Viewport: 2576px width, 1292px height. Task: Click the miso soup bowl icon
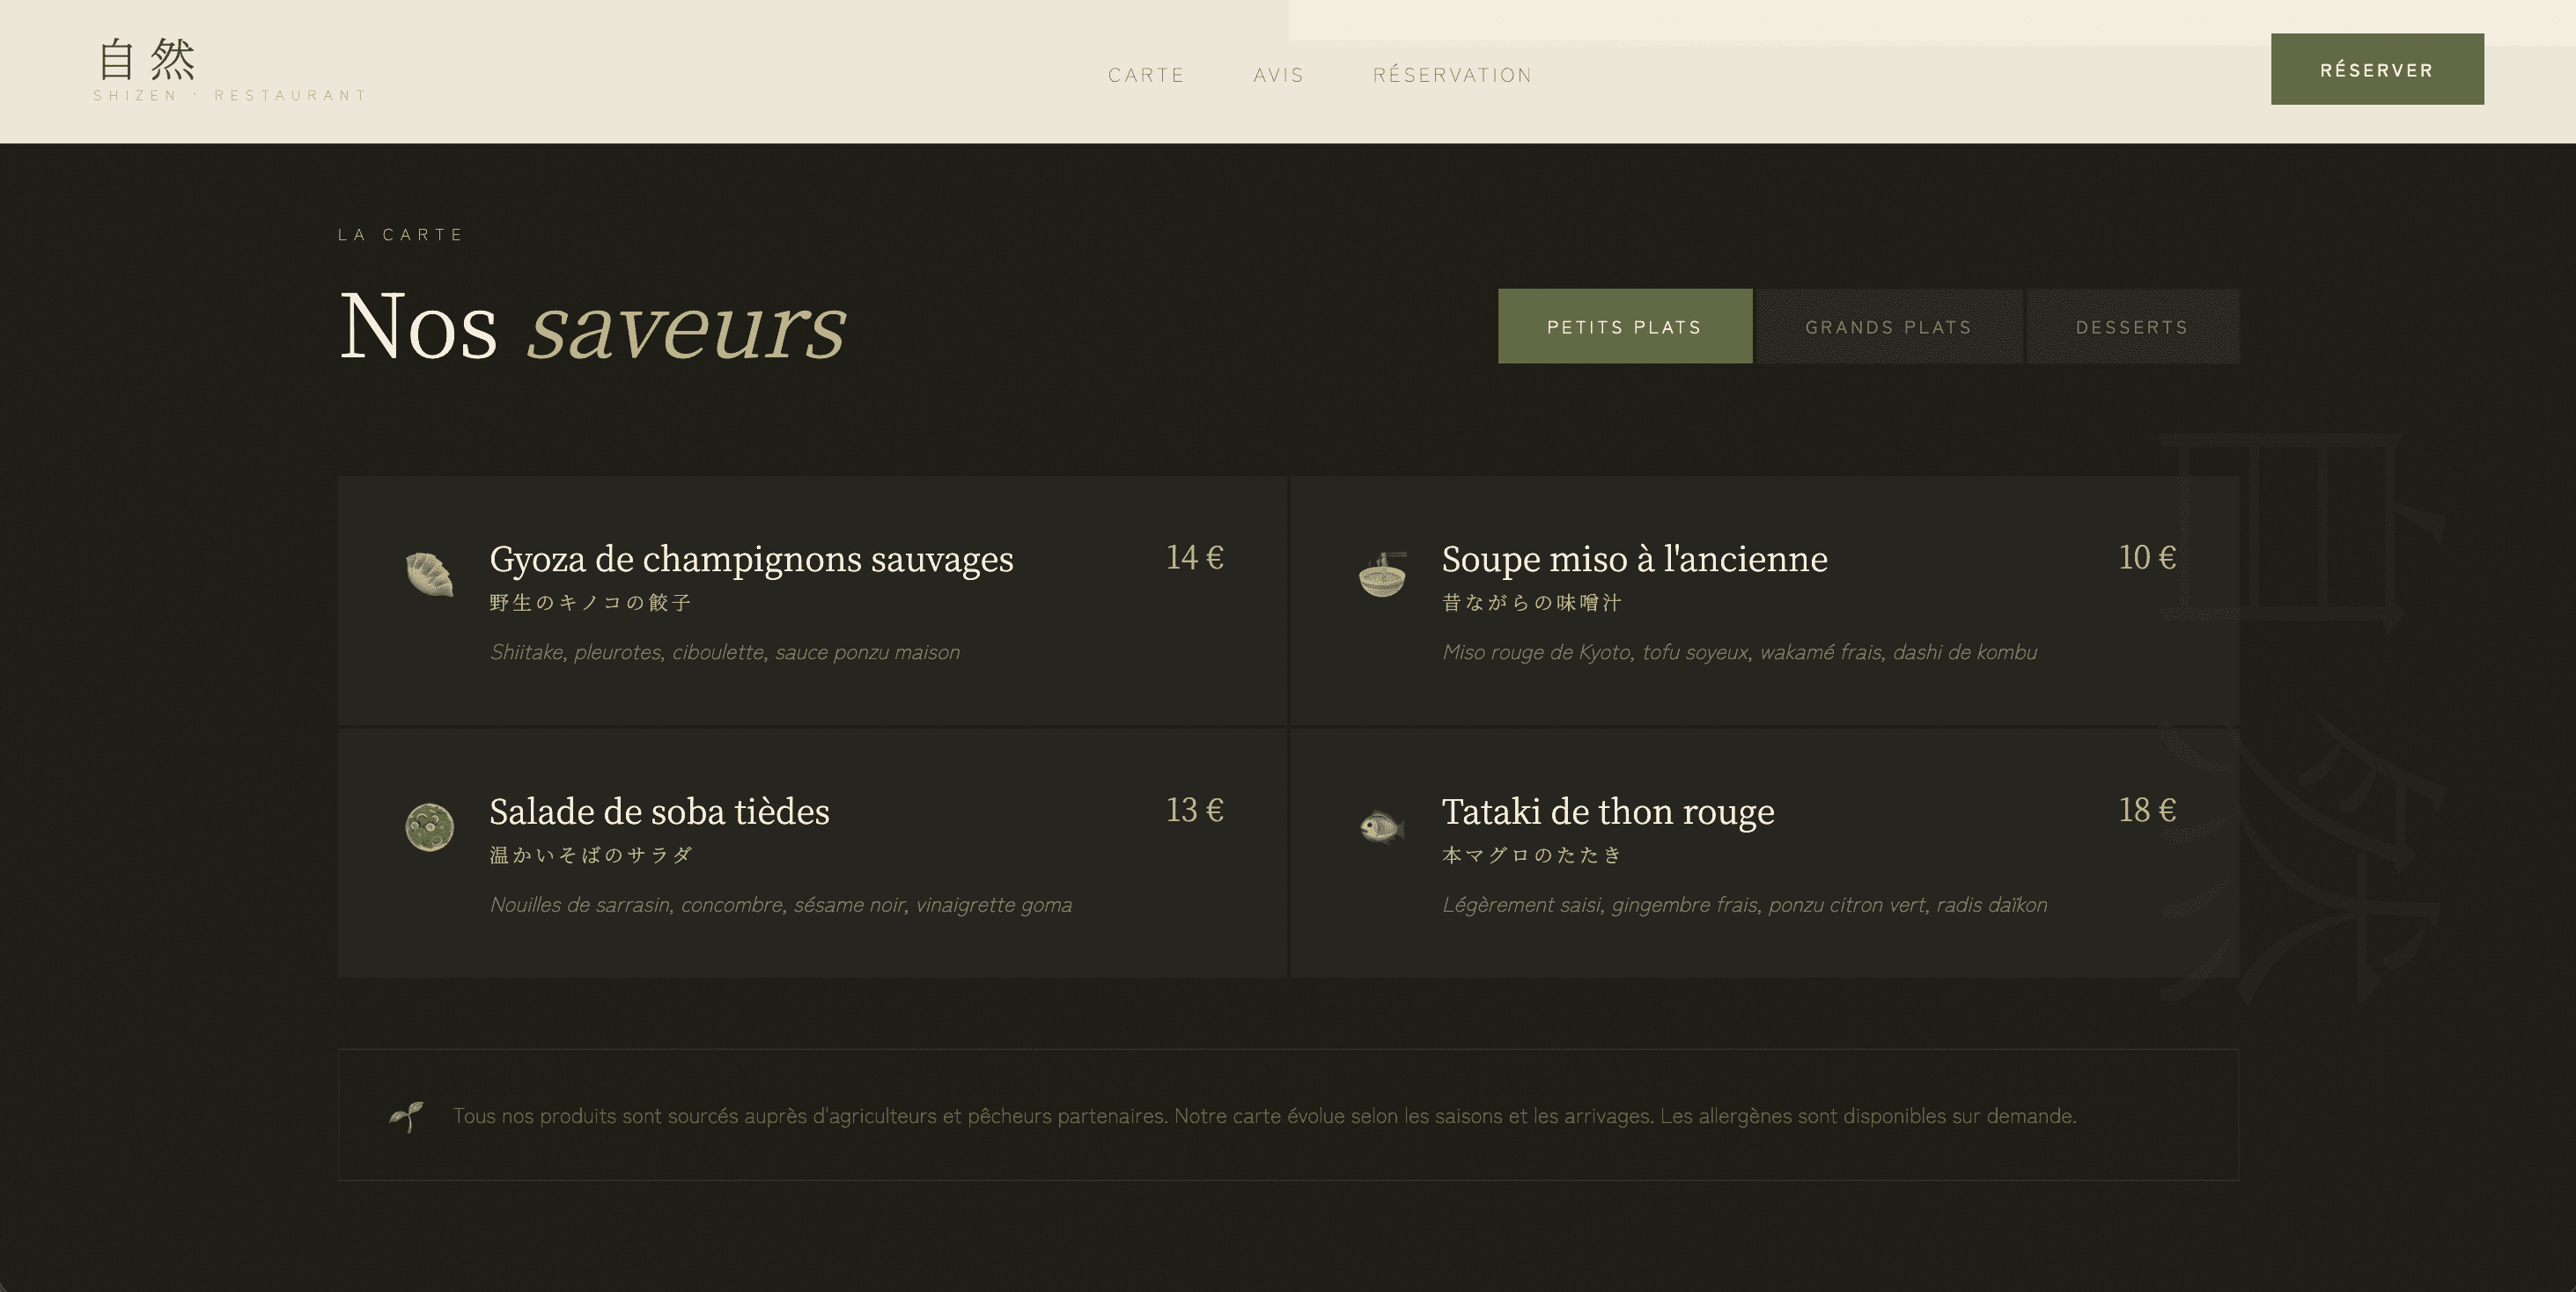(1382, 575)
